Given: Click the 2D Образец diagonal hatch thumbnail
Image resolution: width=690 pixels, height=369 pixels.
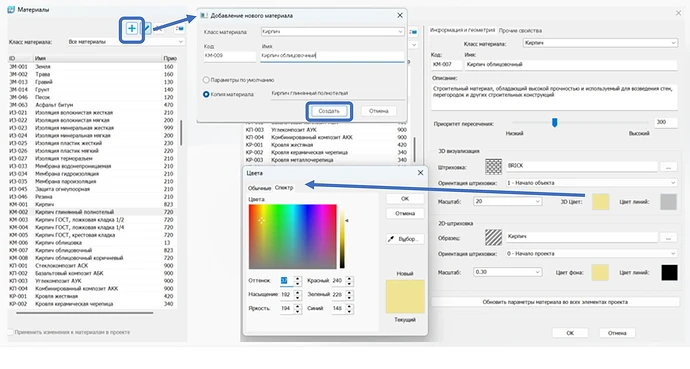Looking at the screenshot, I should point(493,237).
